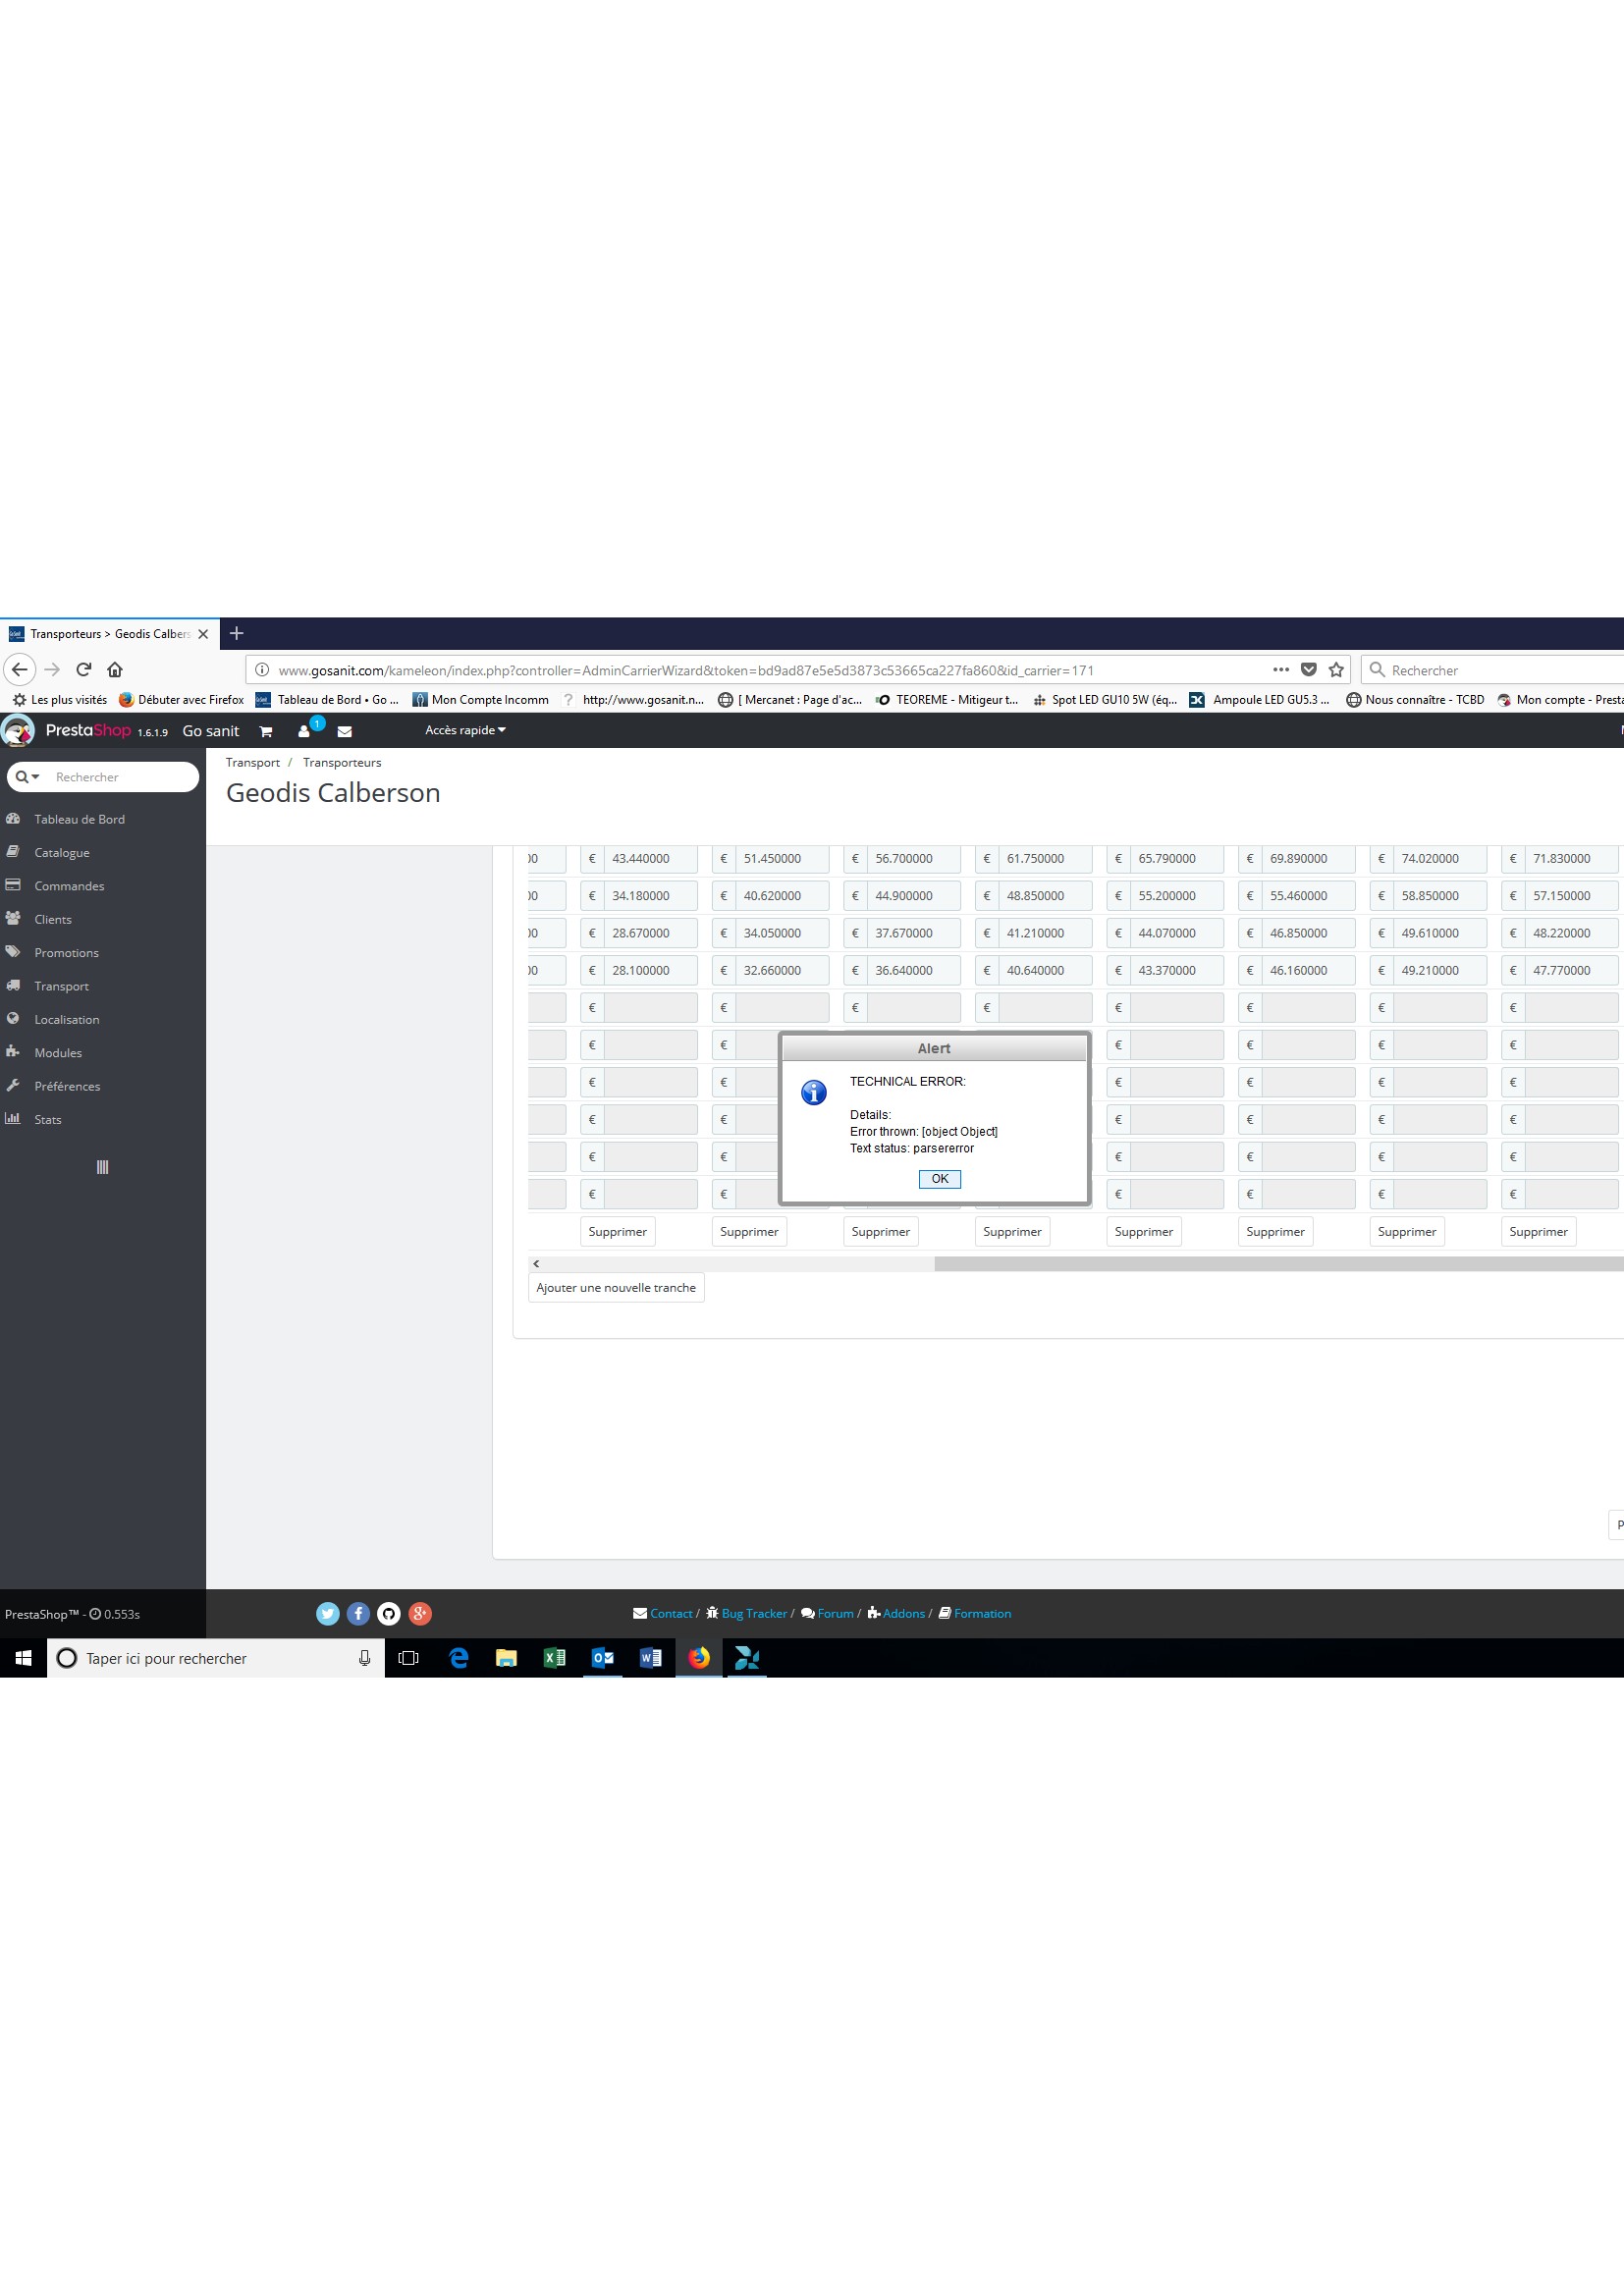Bookmark this page with the star icon
1624x2296 pixels.
pyautogui.click(x=1336, y=670)
